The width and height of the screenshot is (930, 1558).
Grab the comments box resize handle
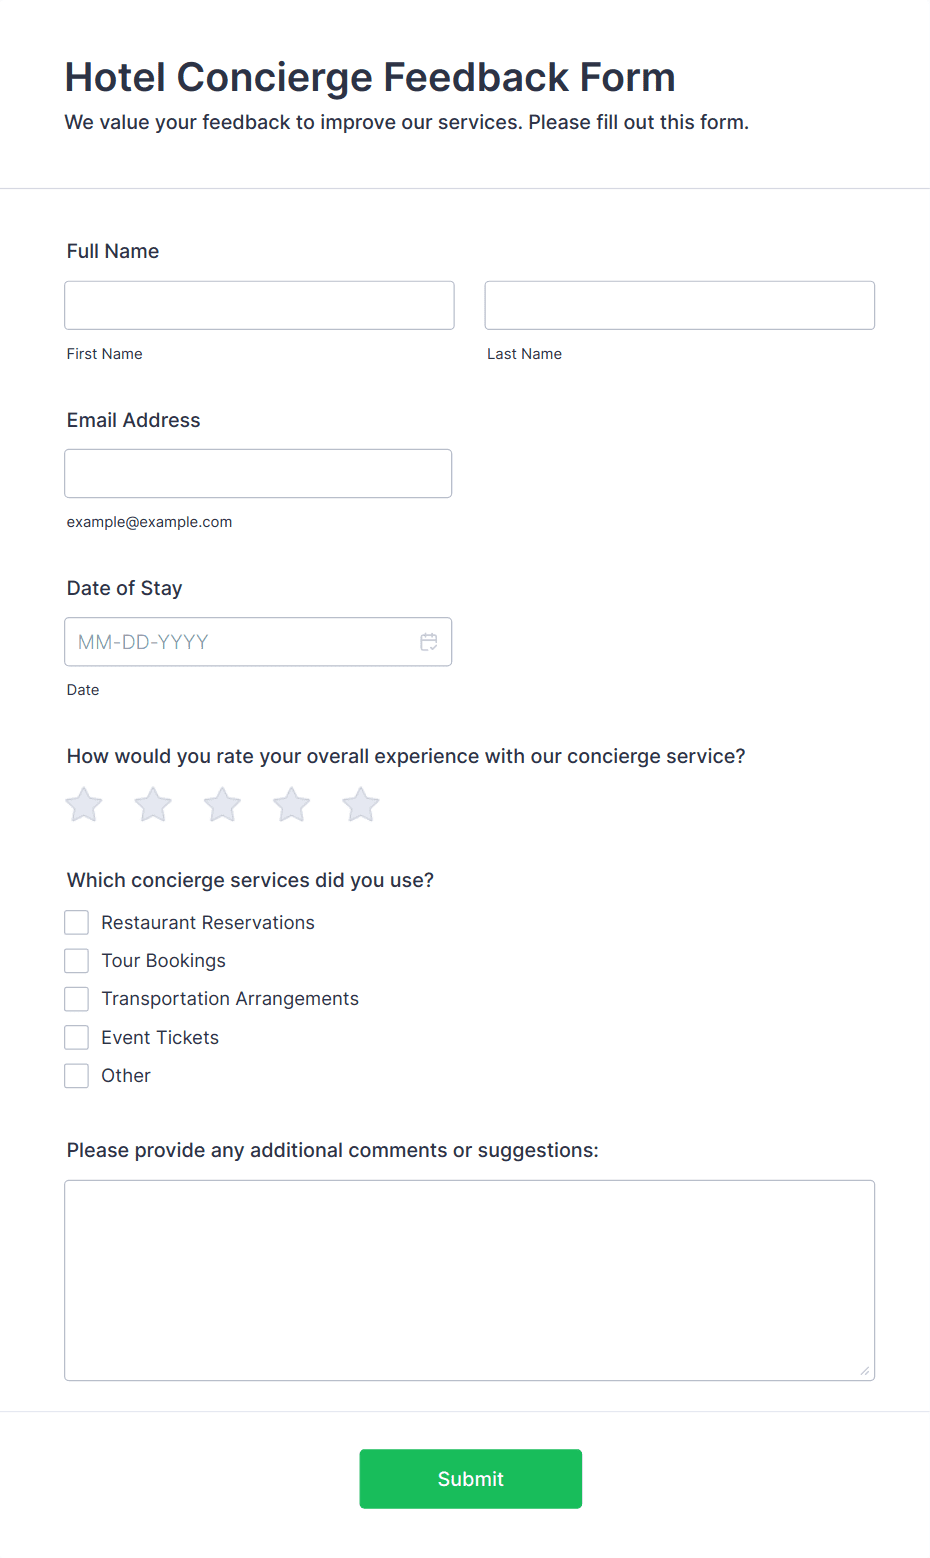(865, 1371)
